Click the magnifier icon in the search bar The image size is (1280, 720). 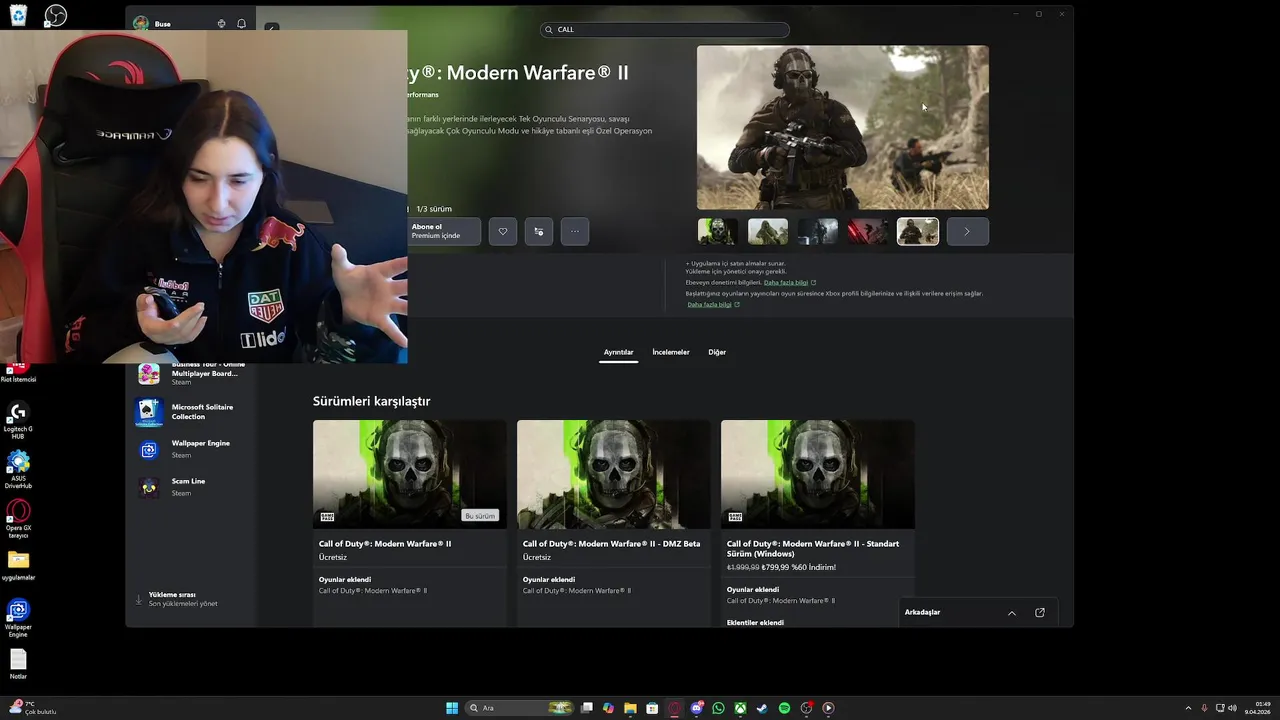click(x=548, y=30)
